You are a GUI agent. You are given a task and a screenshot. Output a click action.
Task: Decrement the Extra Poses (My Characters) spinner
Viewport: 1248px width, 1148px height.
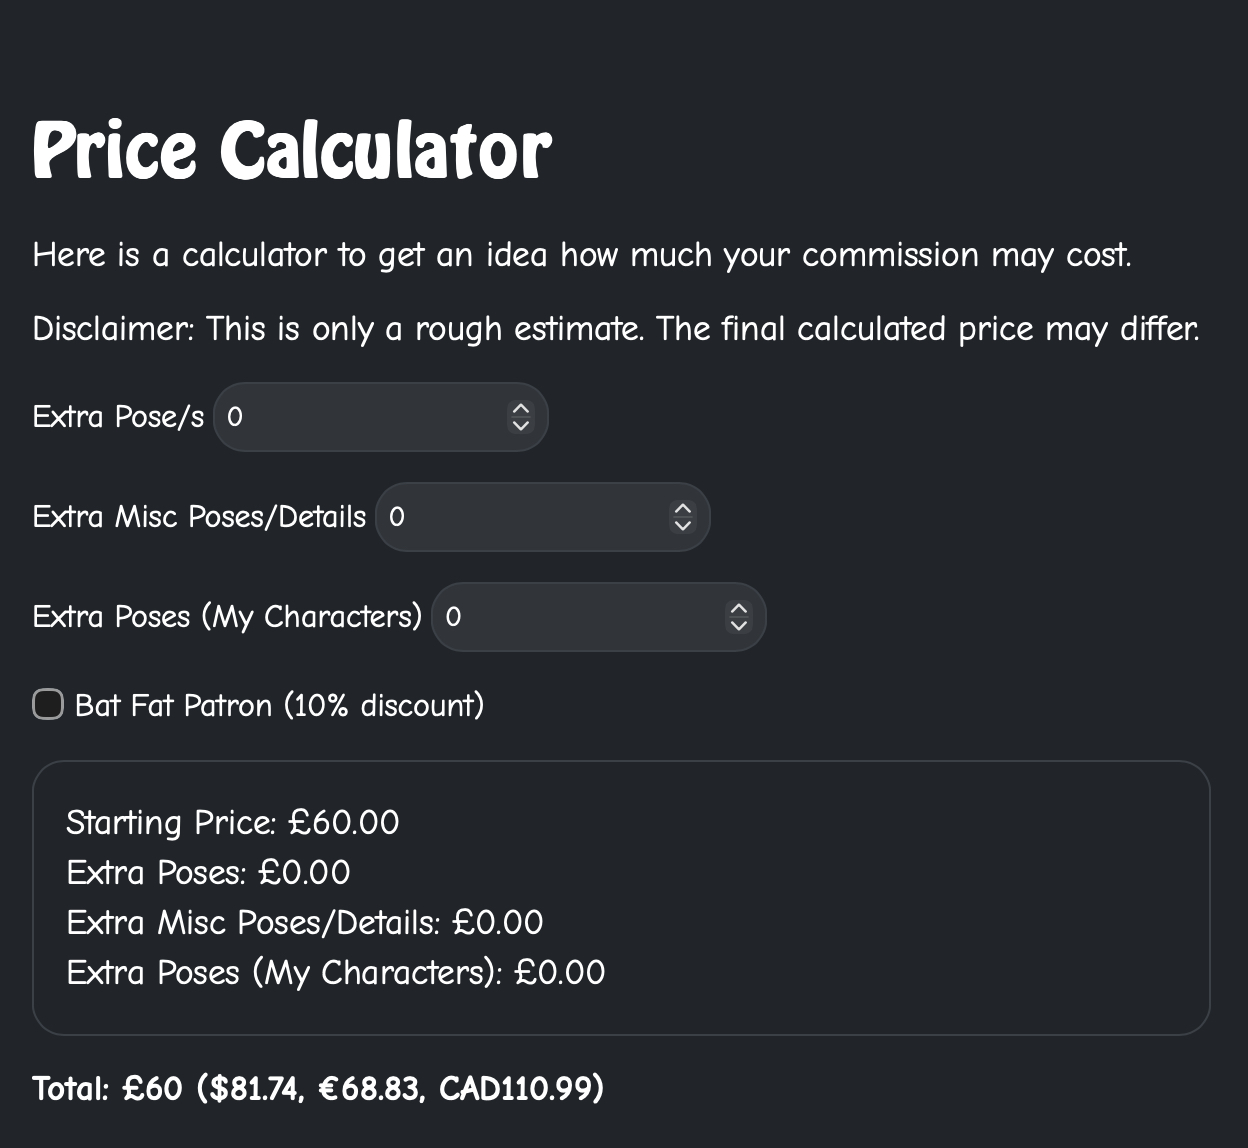[x=738, y=625]
